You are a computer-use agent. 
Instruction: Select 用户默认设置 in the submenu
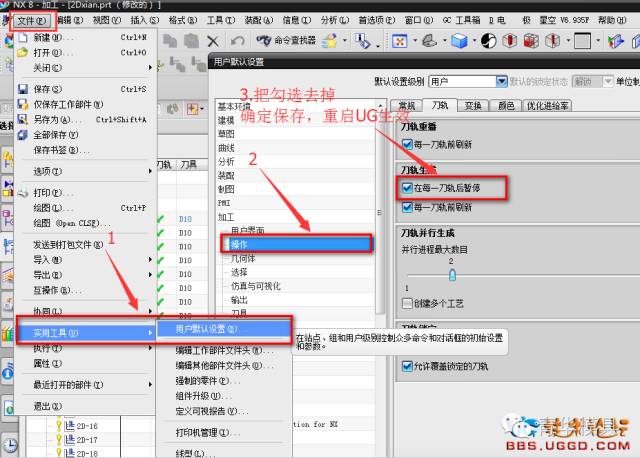(x=224, y=329)
